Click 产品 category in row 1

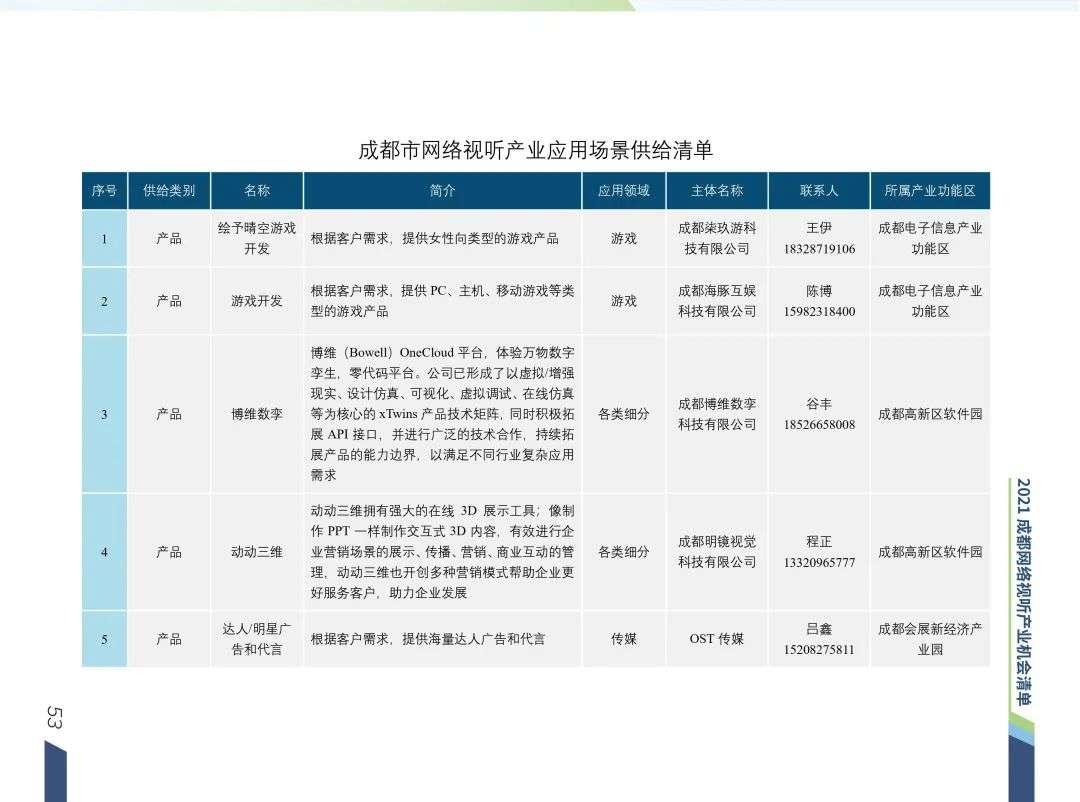(x=169, y=238)
